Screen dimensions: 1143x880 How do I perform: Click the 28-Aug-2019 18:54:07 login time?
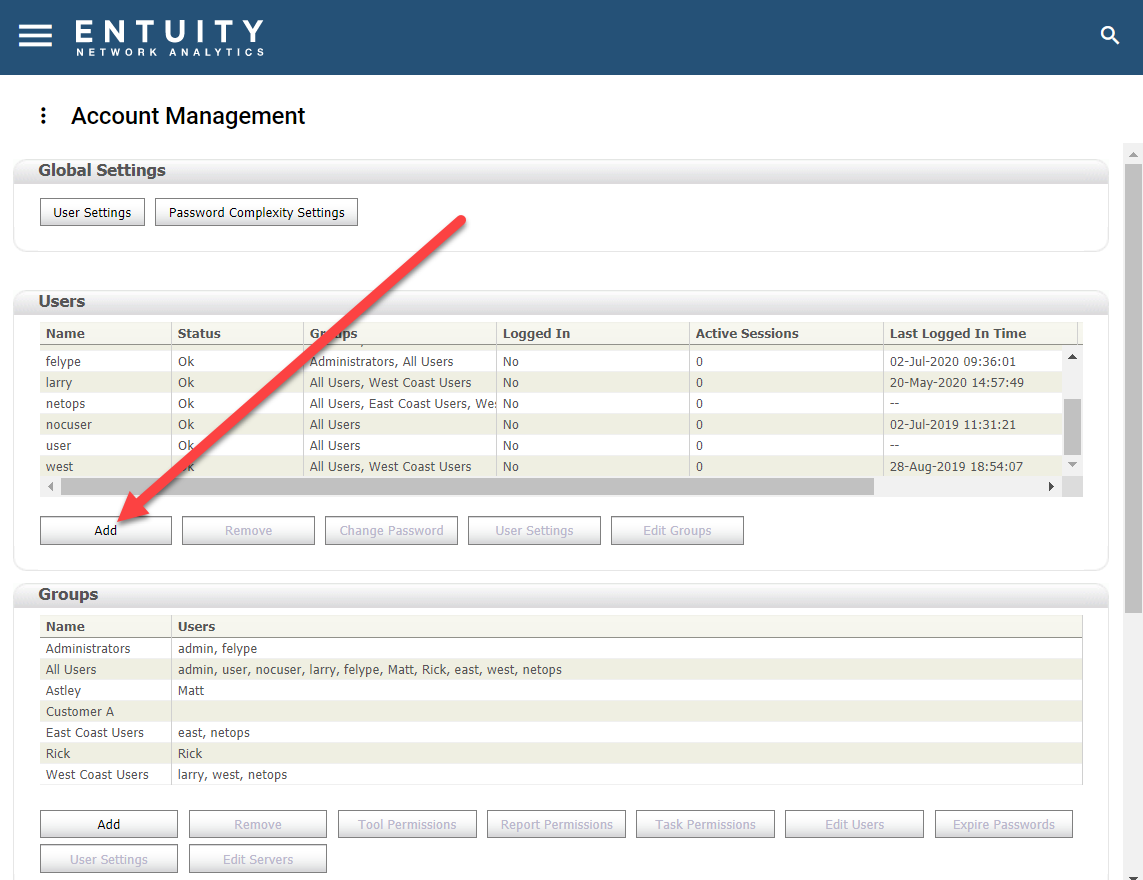pos(956,467)
